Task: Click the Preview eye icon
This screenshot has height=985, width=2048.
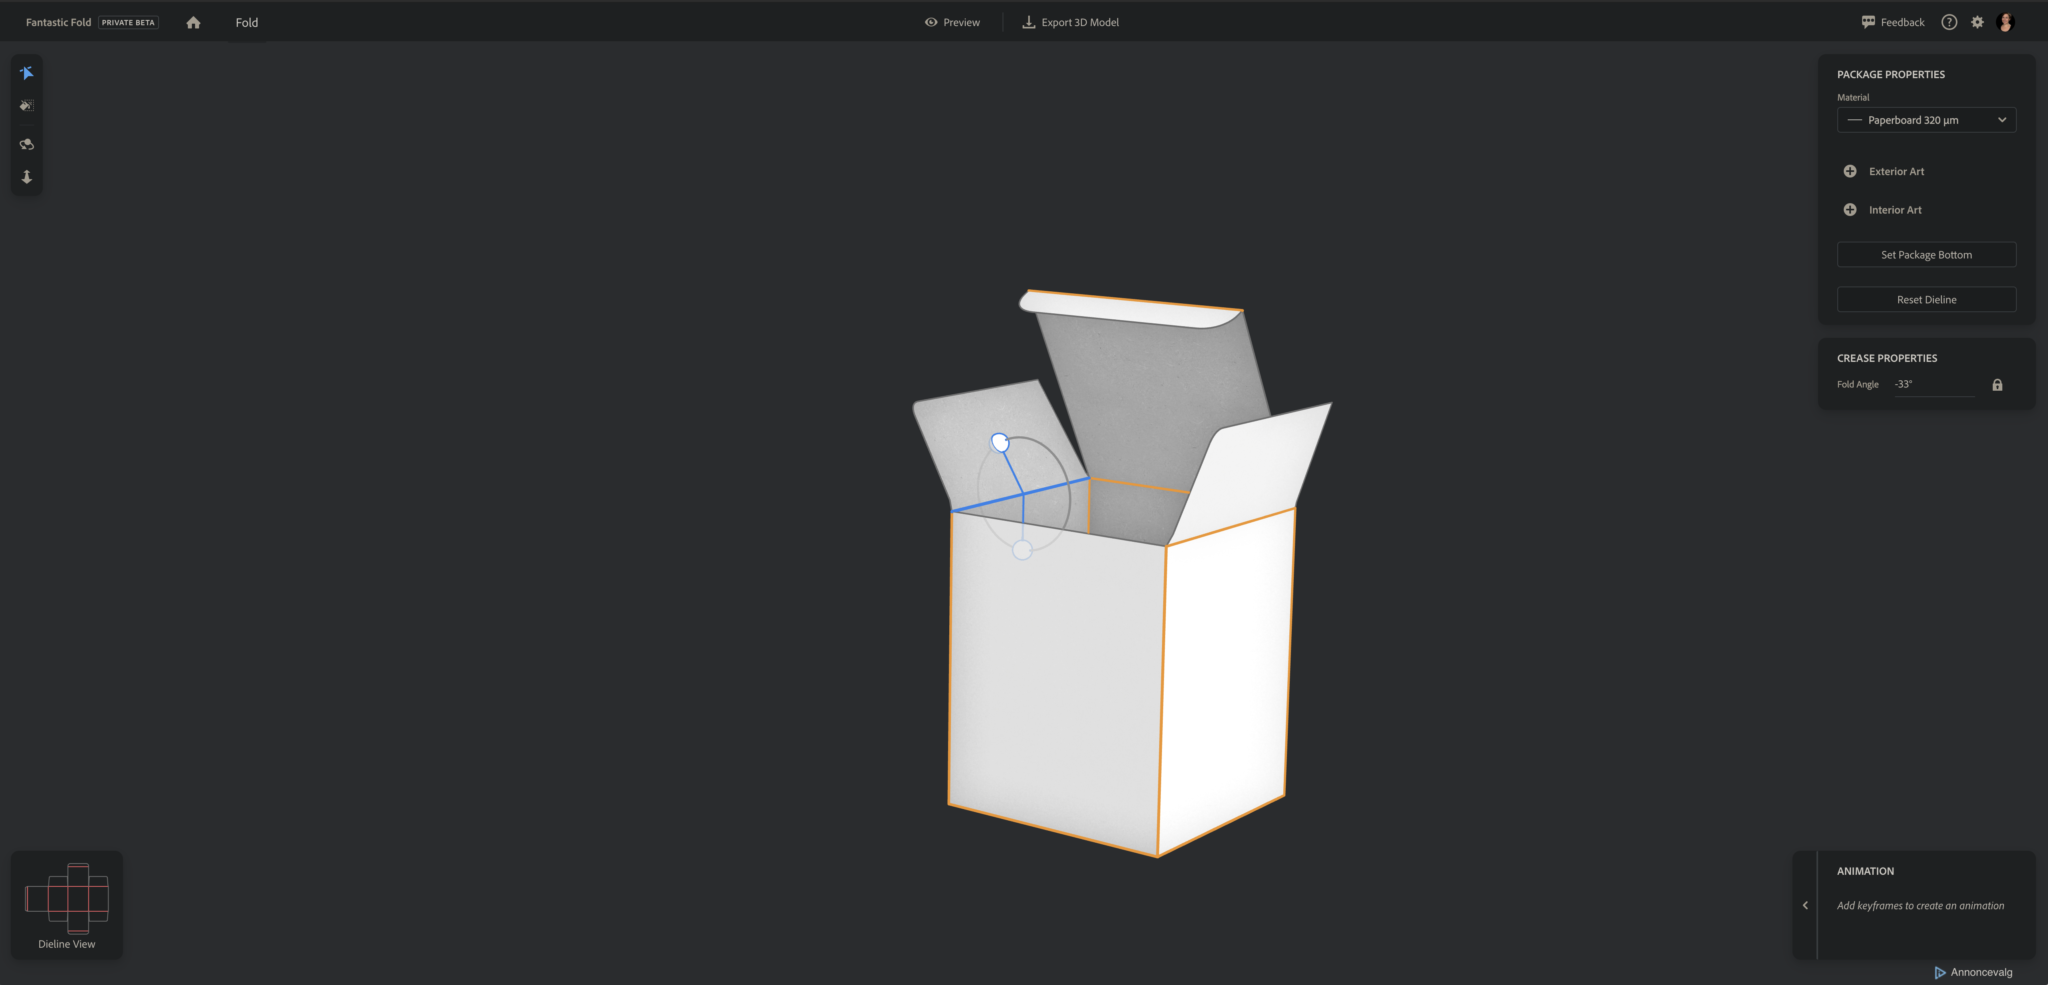Action: 931,21
